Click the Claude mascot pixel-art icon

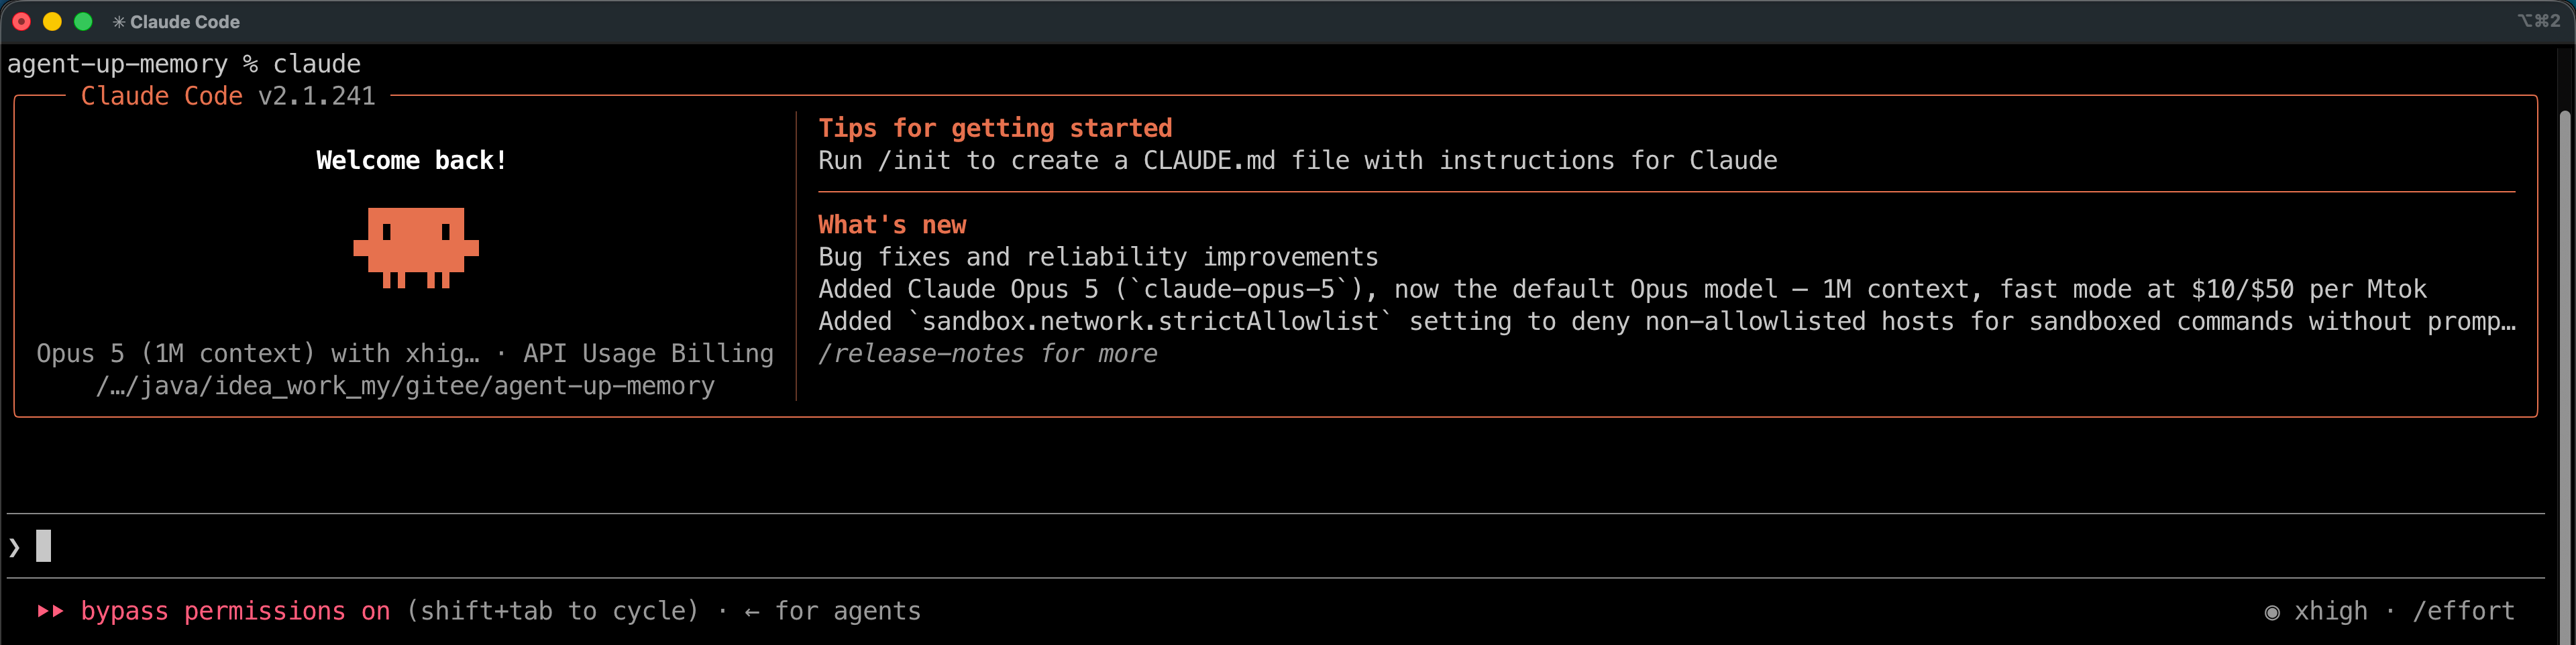tap(416, 247)
